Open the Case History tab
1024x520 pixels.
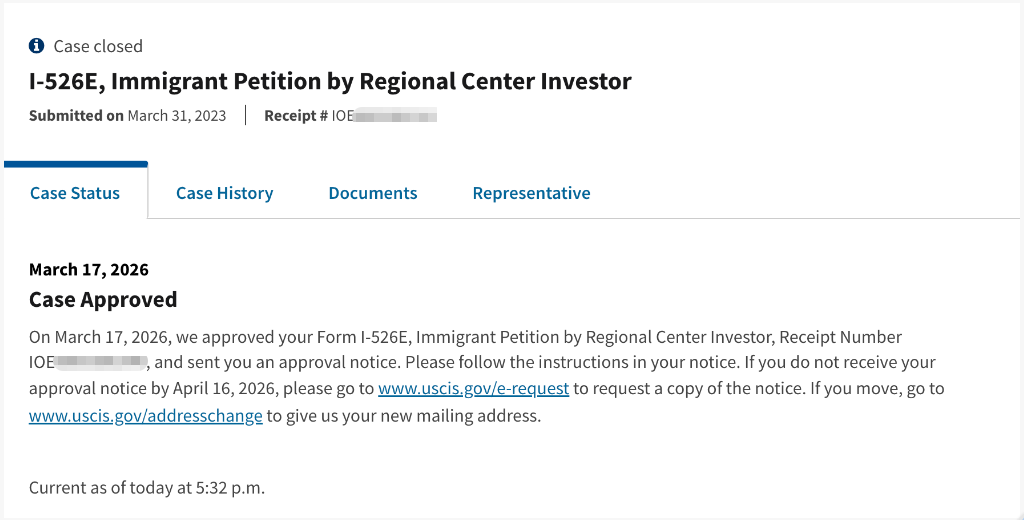(x=224, y=193)
